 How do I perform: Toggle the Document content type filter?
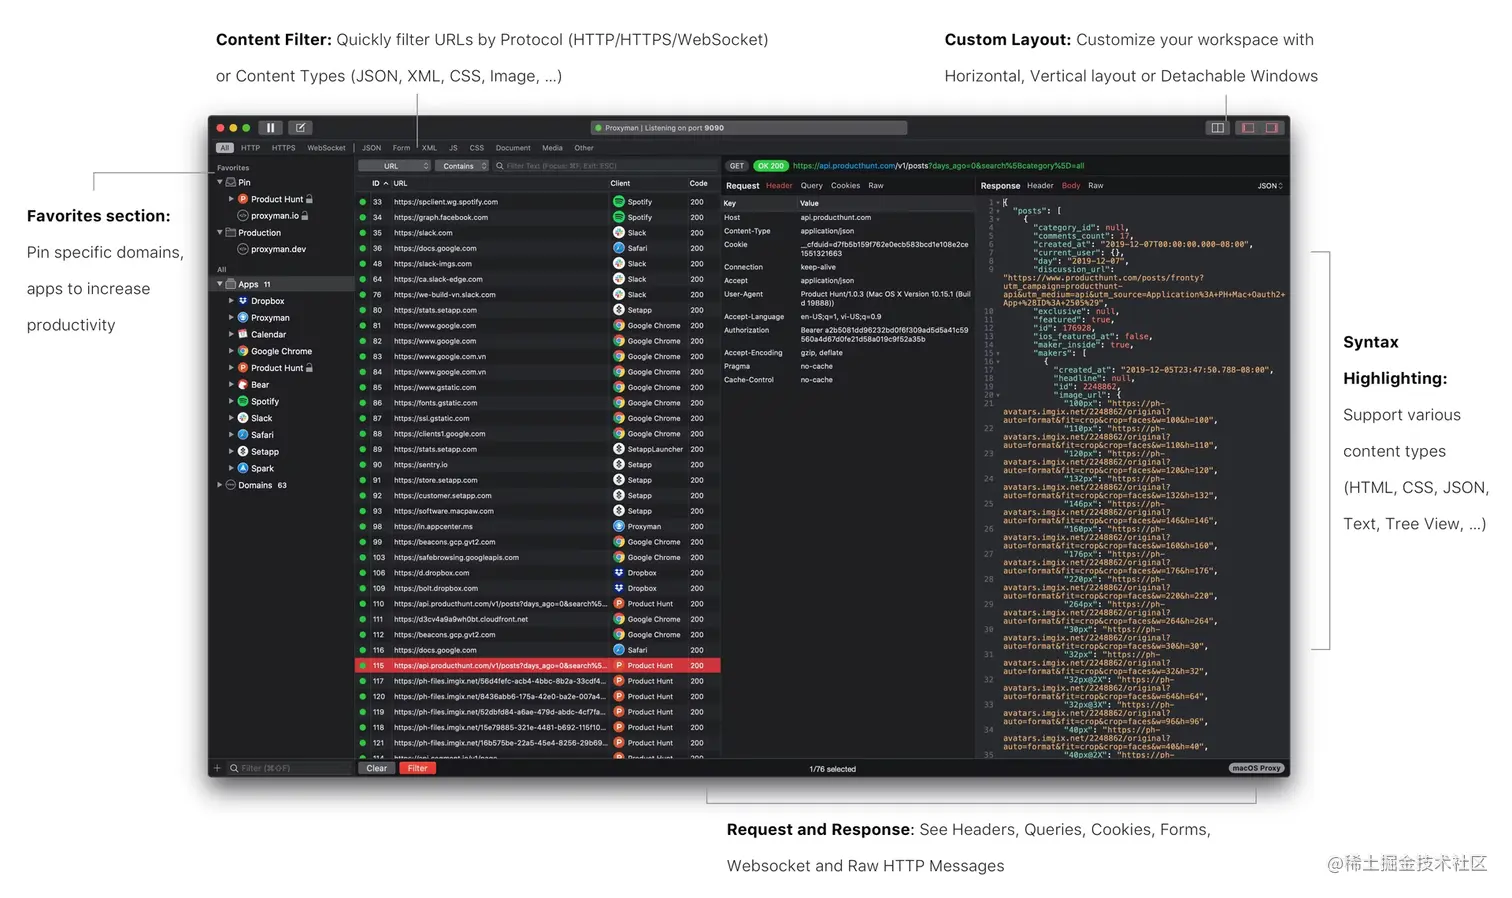pyautogui.click(x=513, y=148)
